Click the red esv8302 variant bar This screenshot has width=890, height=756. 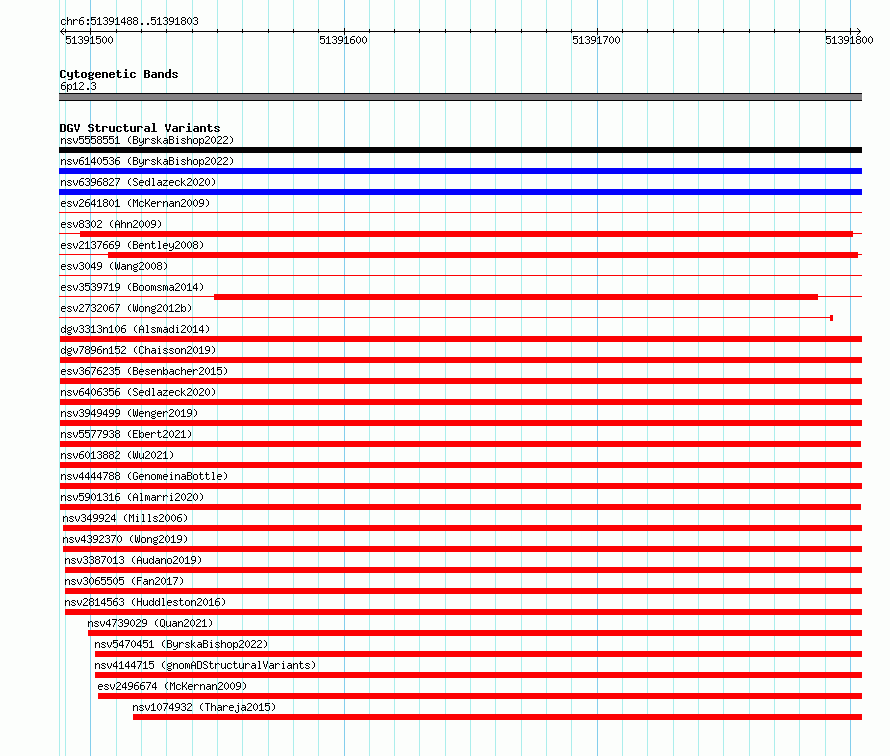point(466,234)
